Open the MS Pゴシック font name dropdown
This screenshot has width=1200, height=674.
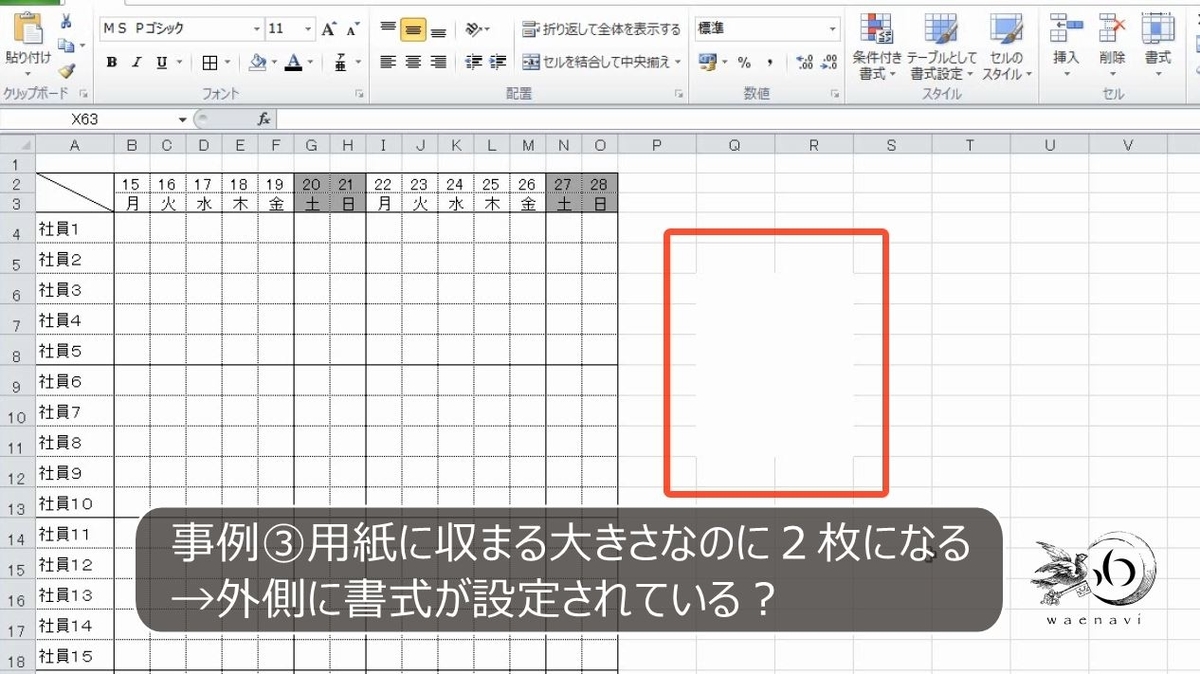click(255, 29)
